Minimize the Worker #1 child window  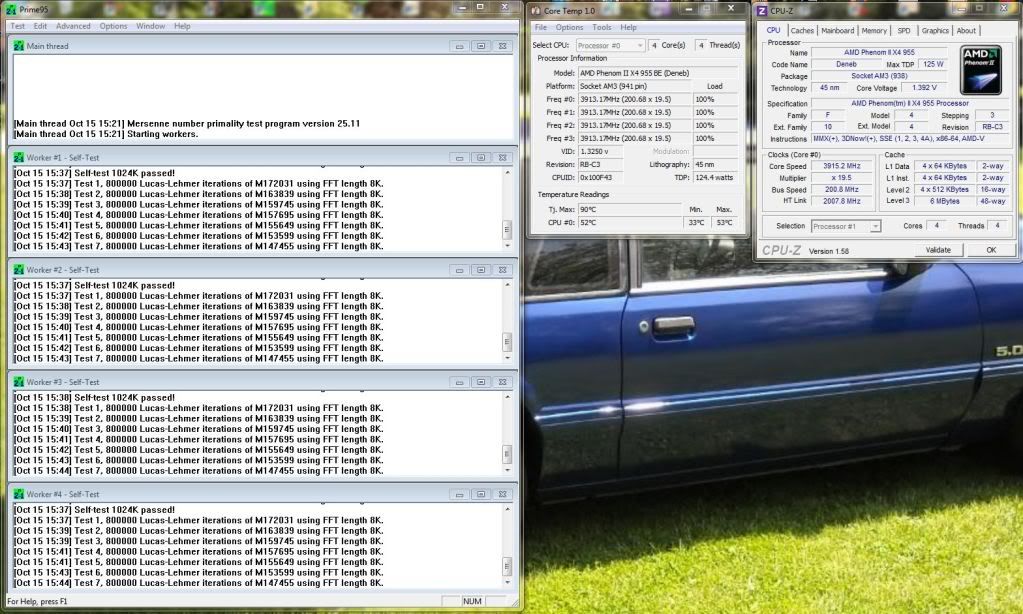pos(459,157)
